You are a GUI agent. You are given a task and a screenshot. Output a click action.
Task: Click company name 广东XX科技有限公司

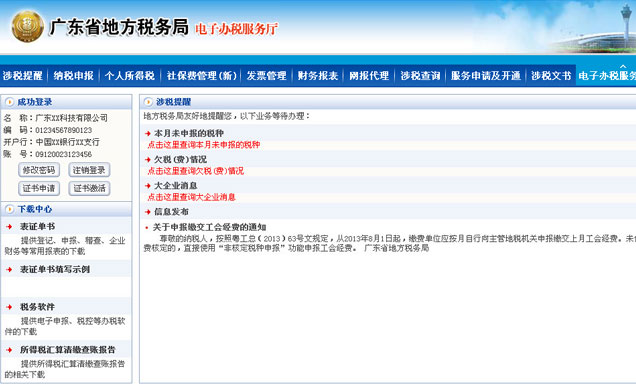[x=71, y=118]
